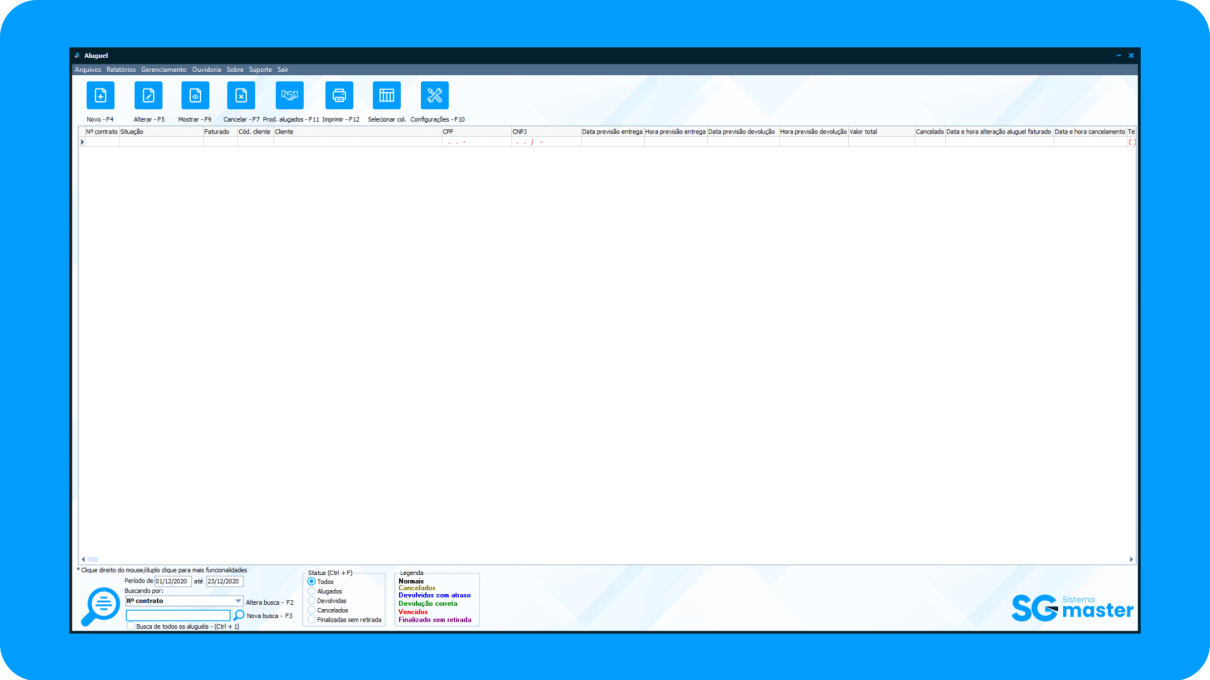Viewport: 1210px width, 680px height.
Task: Click the small Nova busca magnifier icon
Action: tap(239, 615)
